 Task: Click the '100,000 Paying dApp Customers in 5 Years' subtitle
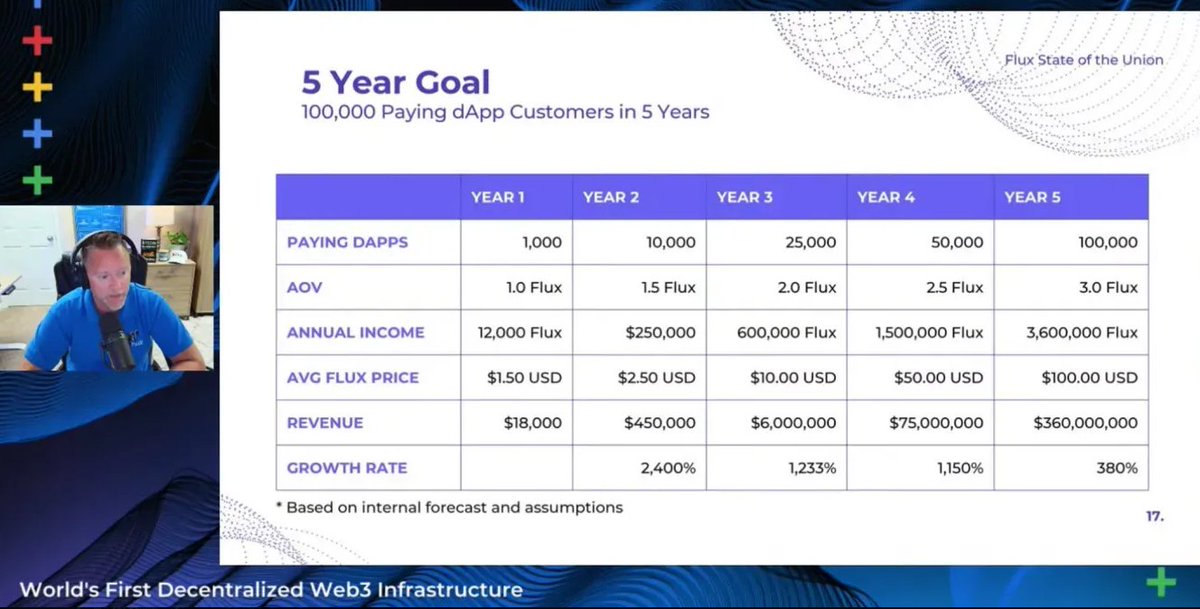coord(505,112)
